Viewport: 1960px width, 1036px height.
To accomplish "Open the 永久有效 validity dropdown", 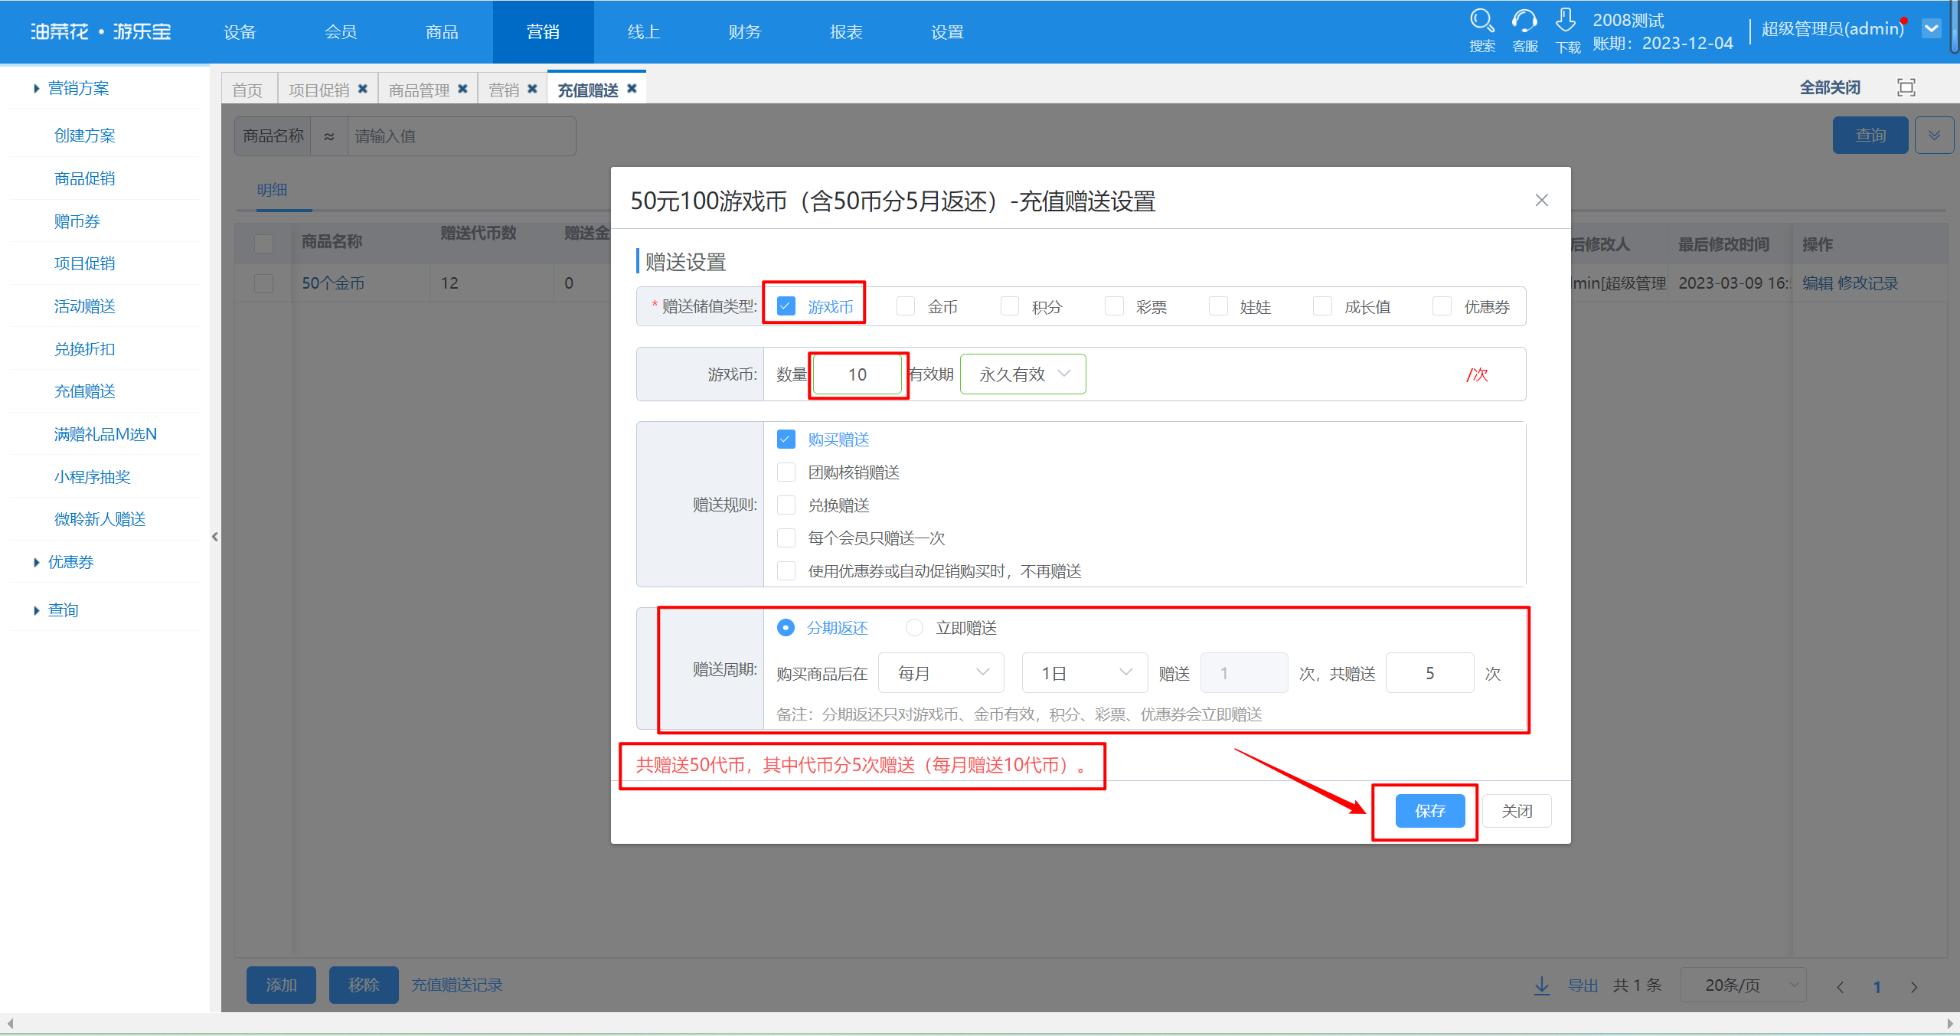I will pos(1023,374).
